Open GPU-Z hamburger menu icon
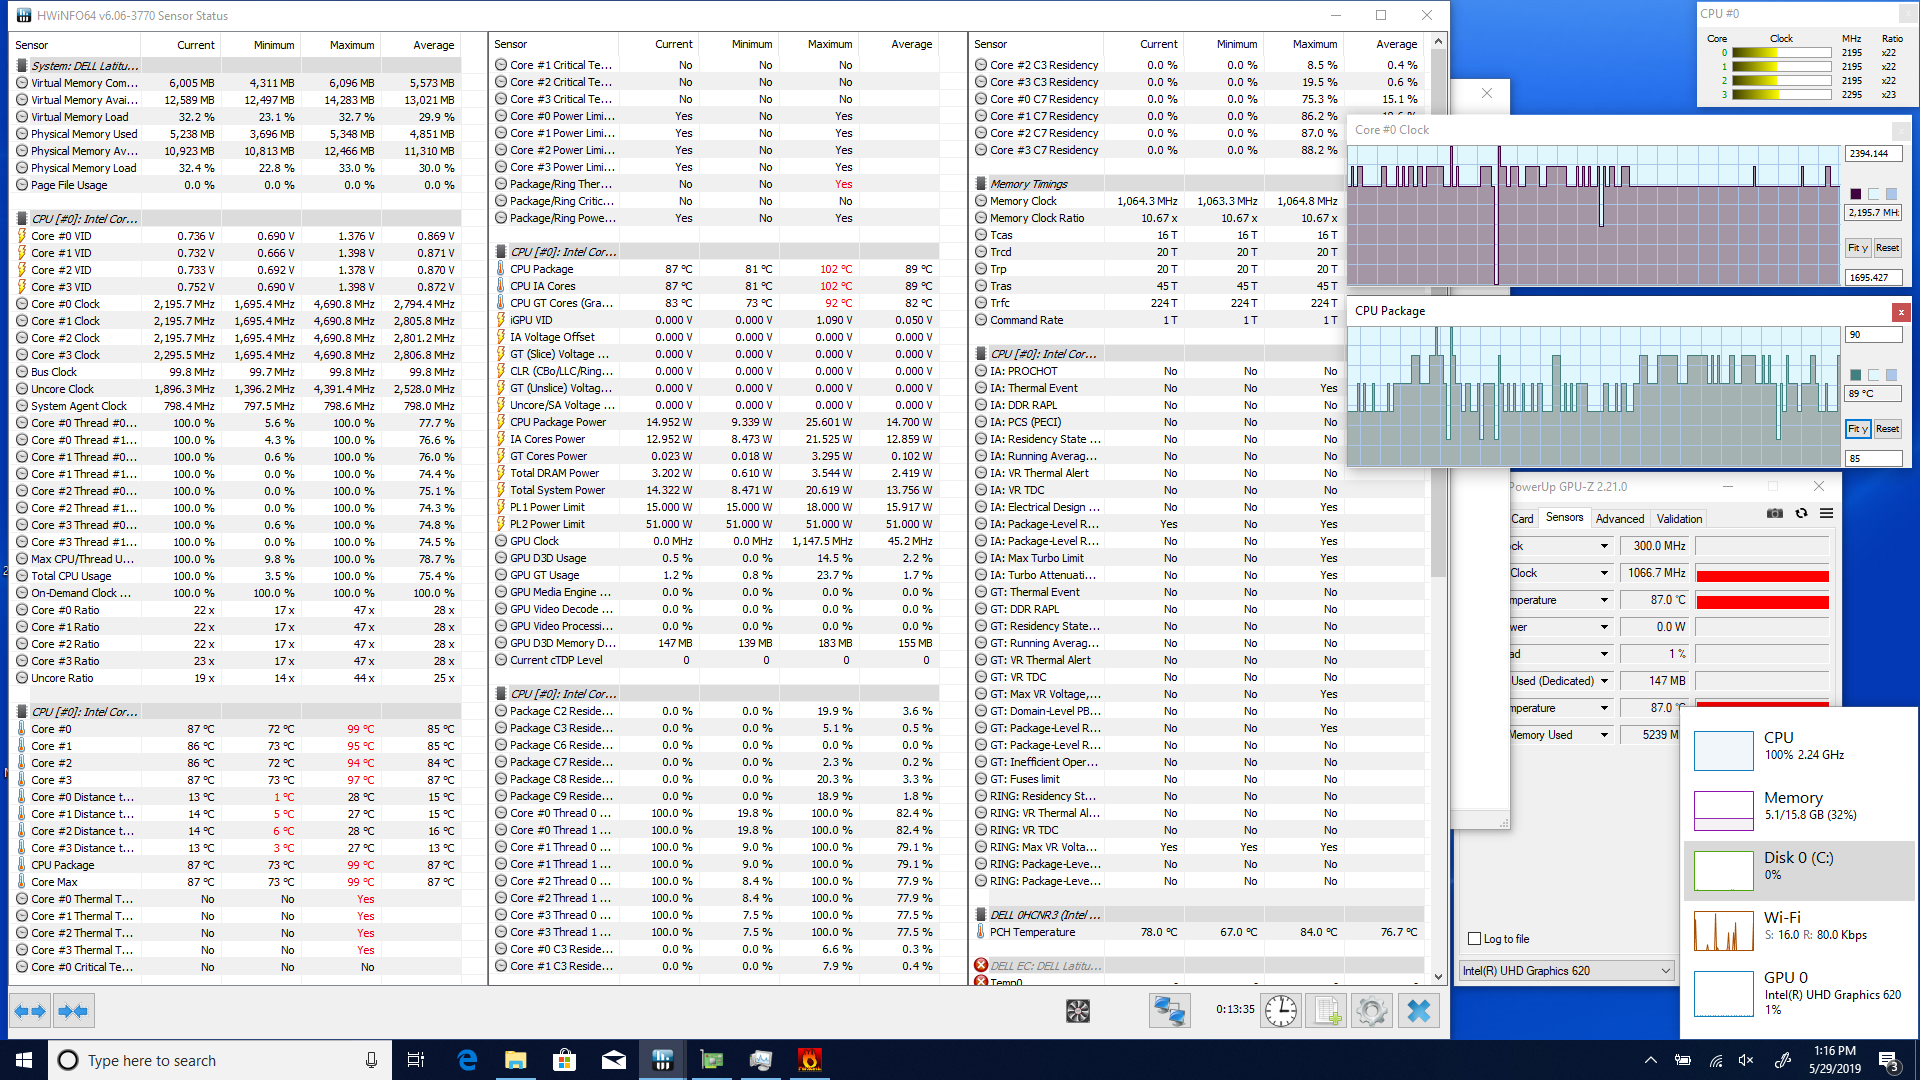Screen dimensions: 1920x1080 point(1826,513)
